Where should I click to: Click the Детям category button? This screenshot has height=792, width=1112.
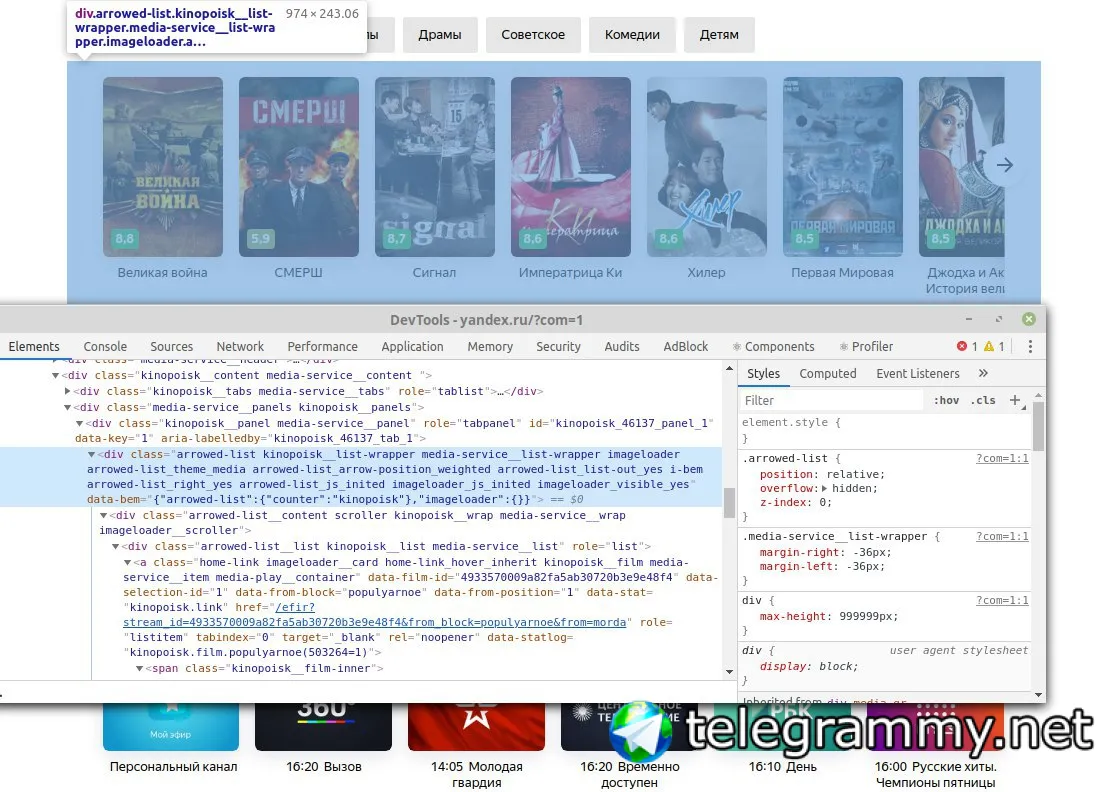(719, 34)
